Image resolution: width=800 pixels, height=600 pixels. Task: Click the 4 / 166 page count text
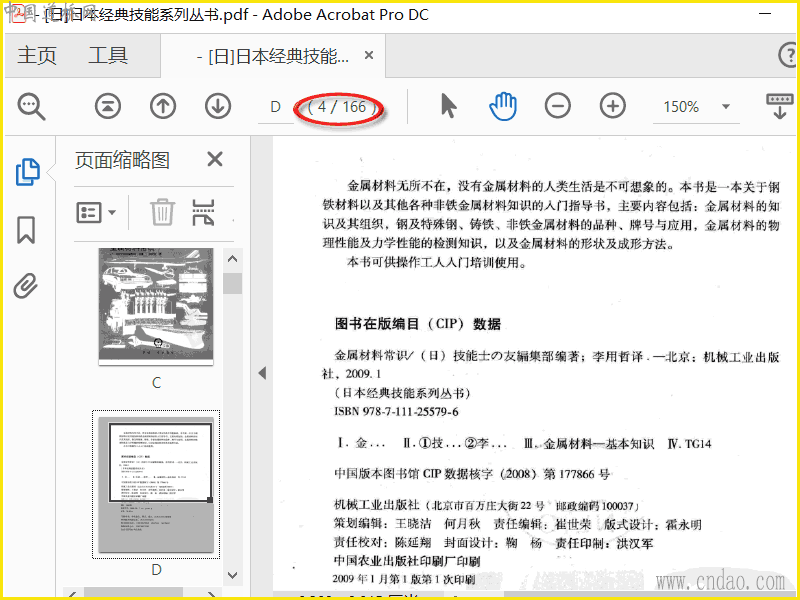click(x=343, y=107)
